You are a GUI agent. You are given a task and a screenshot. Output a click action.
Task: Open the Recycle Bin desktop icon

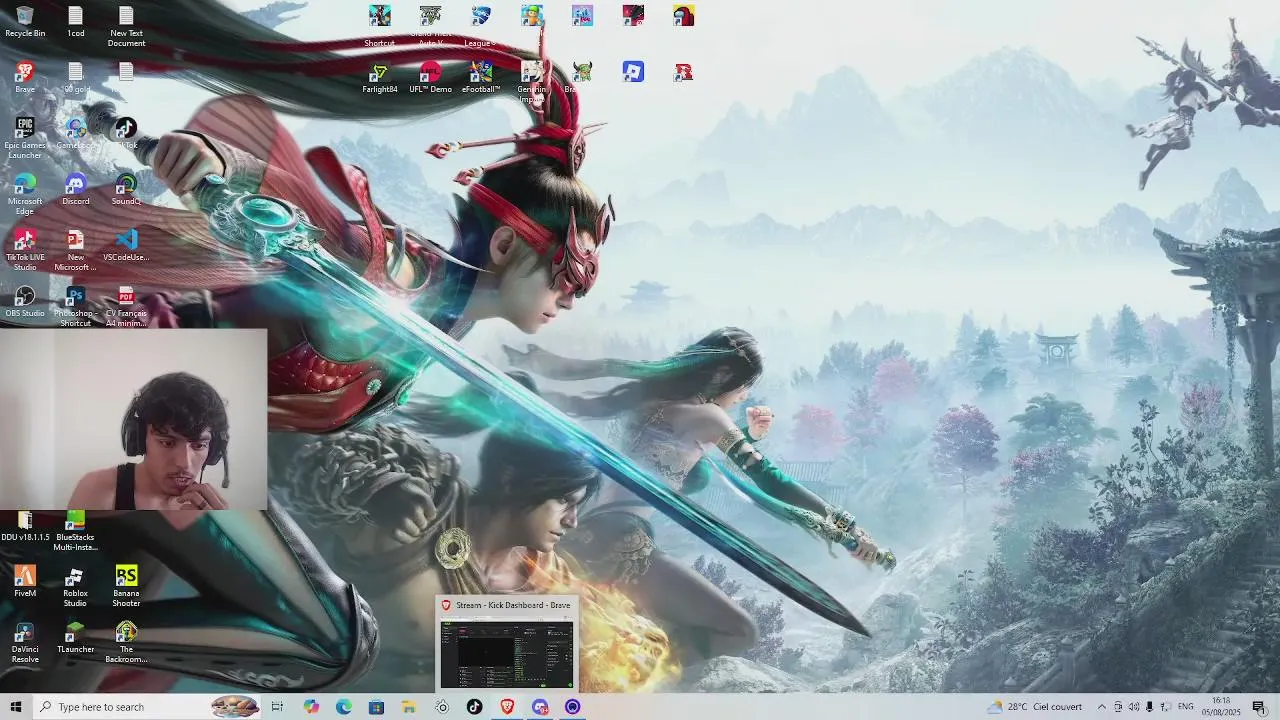(25, 21)
